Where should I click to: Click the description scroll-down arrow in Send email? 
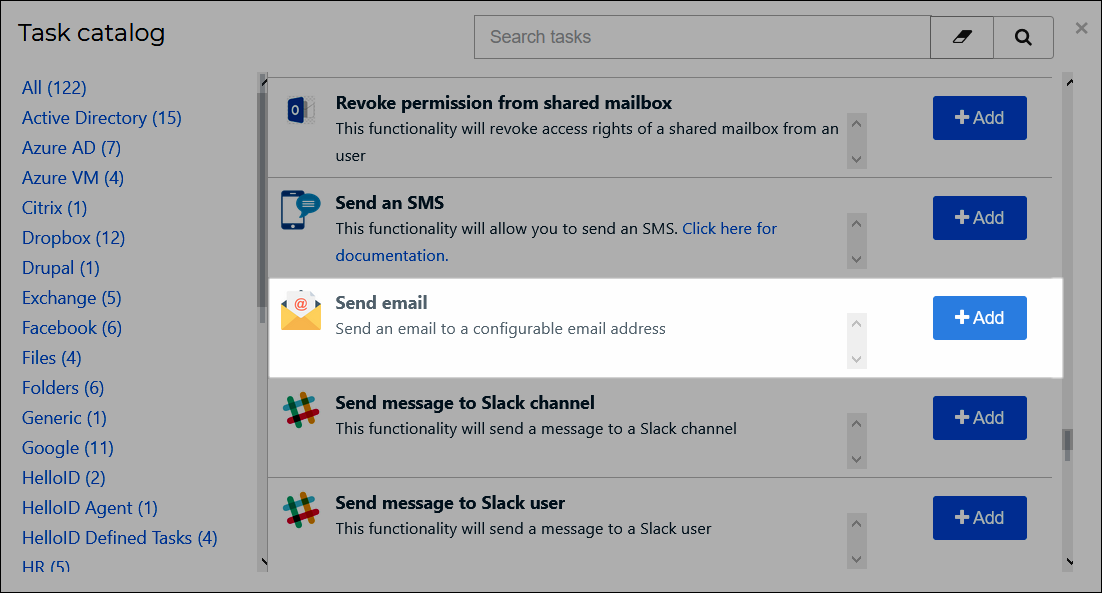point(856,359)
